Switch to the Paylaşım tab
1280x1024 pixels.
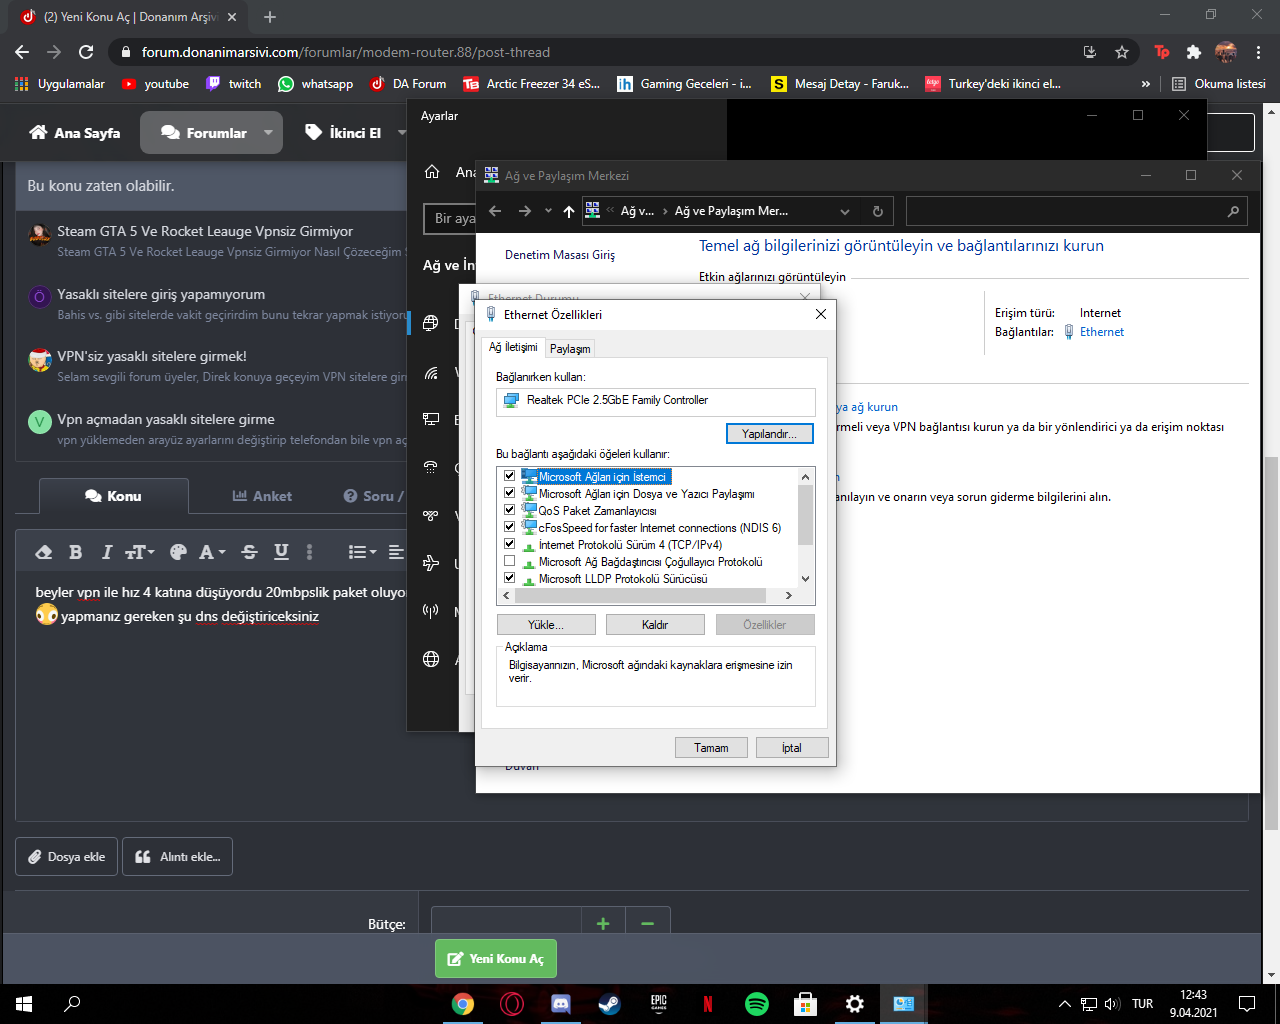pos(570,349)
